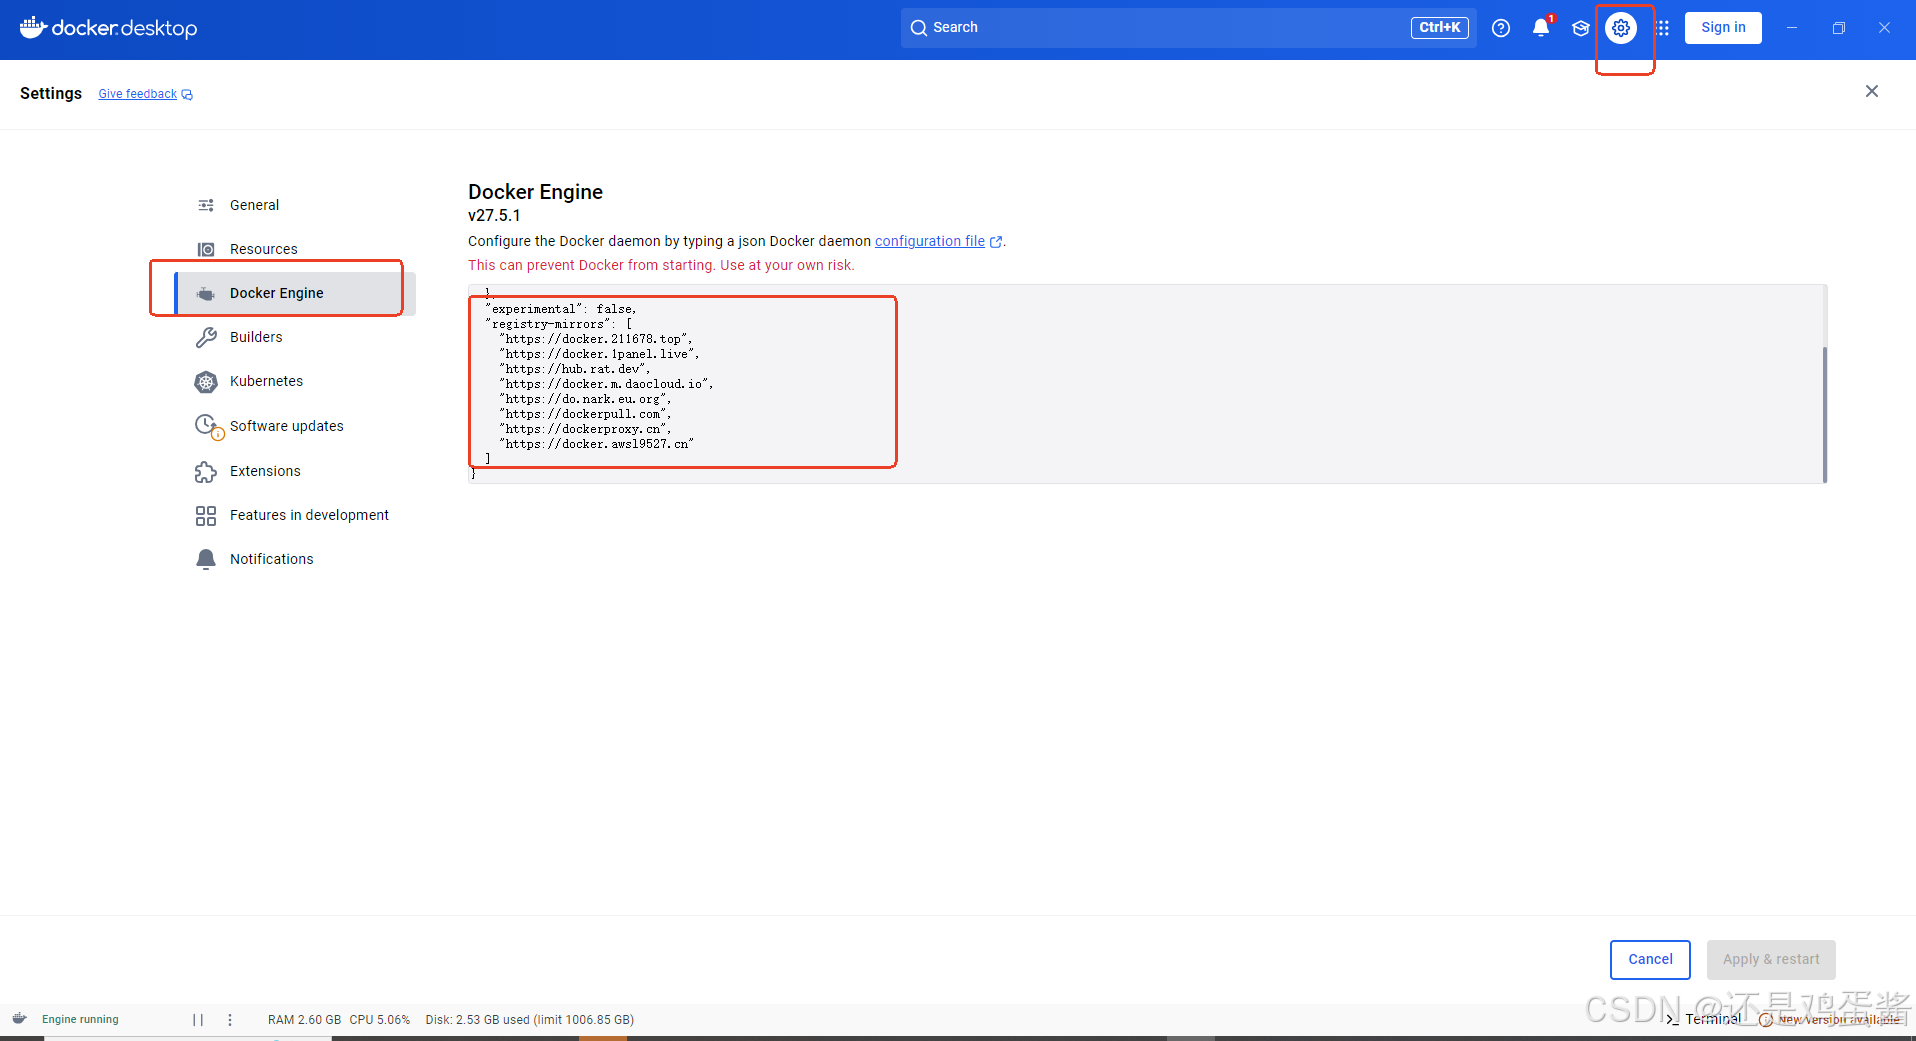
Task: Open the Notifications settings section
Action: tap(272, 558)
